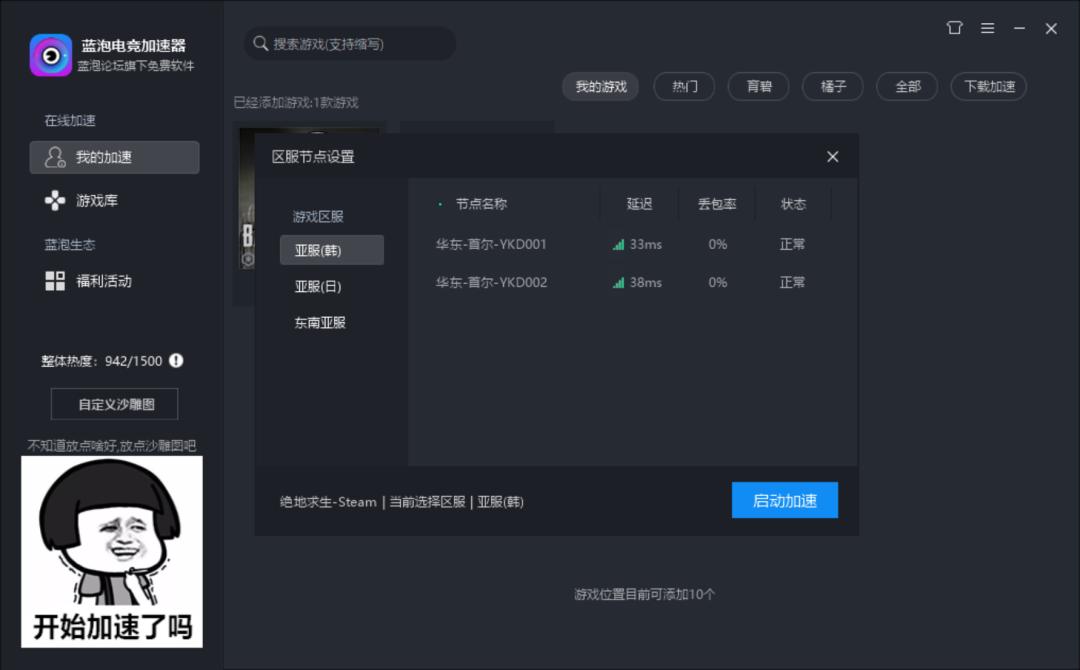Image resolution: width=1080 pixels, height=670 pixels.
Task: Click the 蓝泡电竞加速器 app logo
Action: pyautogui.click(x=51, y=55)
